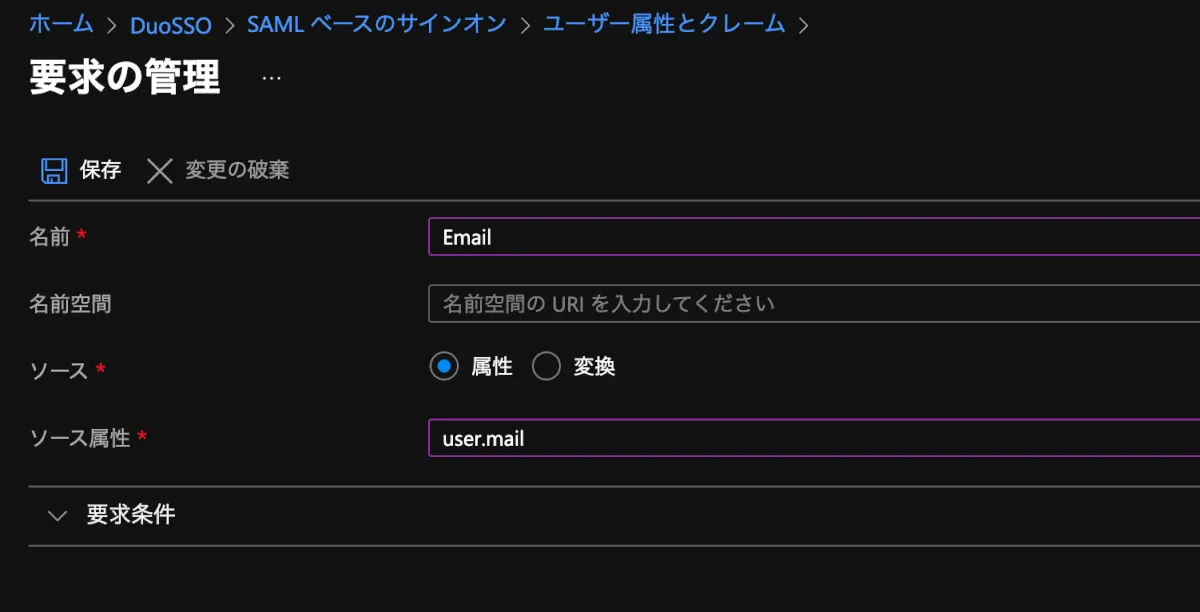Image resolution: width=1200 pixels, height=612 pixels.
Task: Click the X discard changes icon
Action: click(x=160, y=170)
